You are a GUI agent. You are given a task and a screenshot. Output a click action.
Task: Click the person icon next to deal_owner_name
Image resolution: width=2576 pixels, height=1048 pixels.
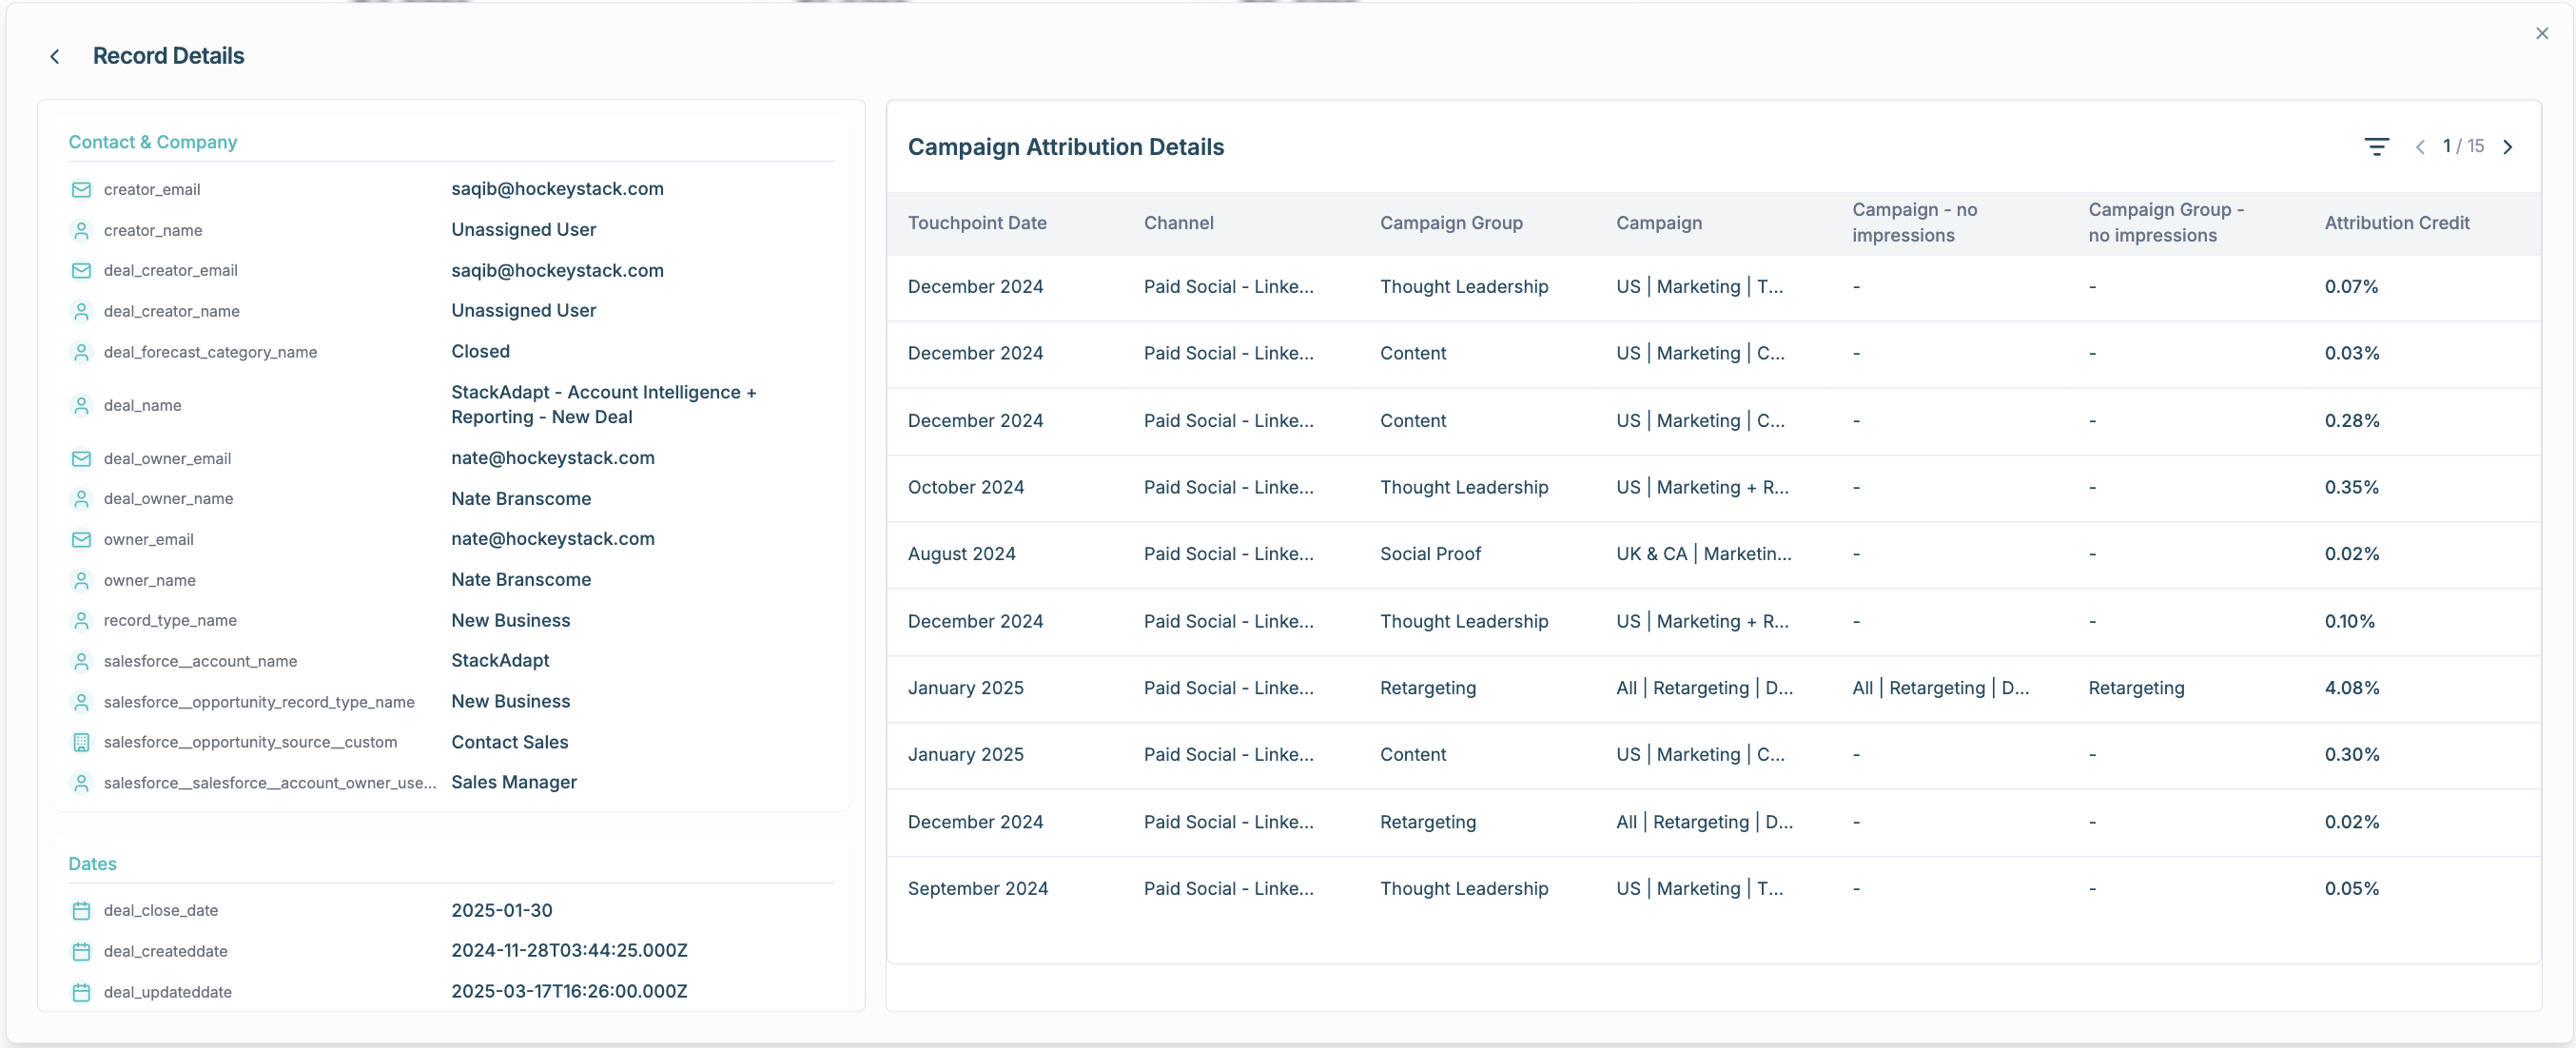tap(81, 499)
